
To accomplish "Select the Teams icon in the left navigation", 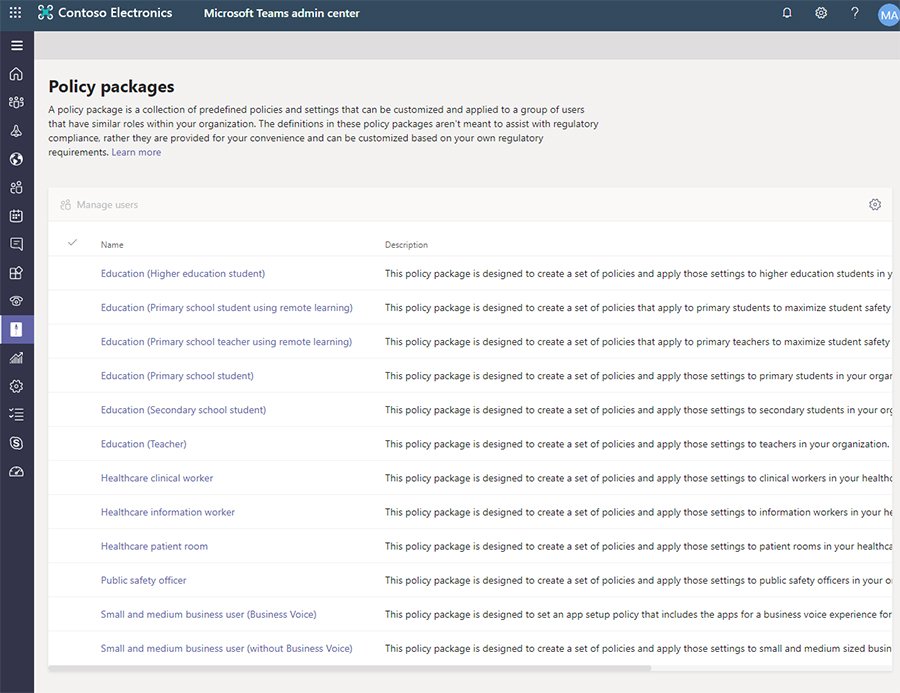I will click(16, 101).
